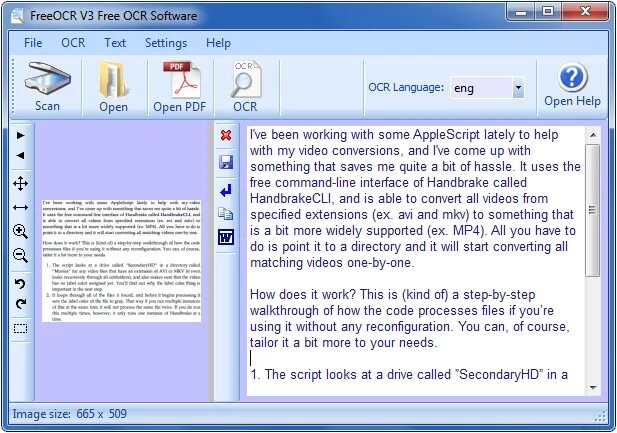Clear the text window with red X
This screenshot has width=617, height=433.
[x=226, y=135]
